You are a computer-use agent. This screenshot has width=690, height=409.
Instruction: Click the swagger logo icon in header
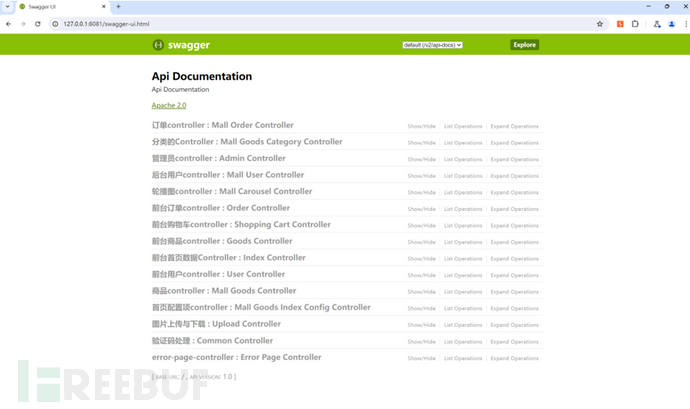coord(158,45)
